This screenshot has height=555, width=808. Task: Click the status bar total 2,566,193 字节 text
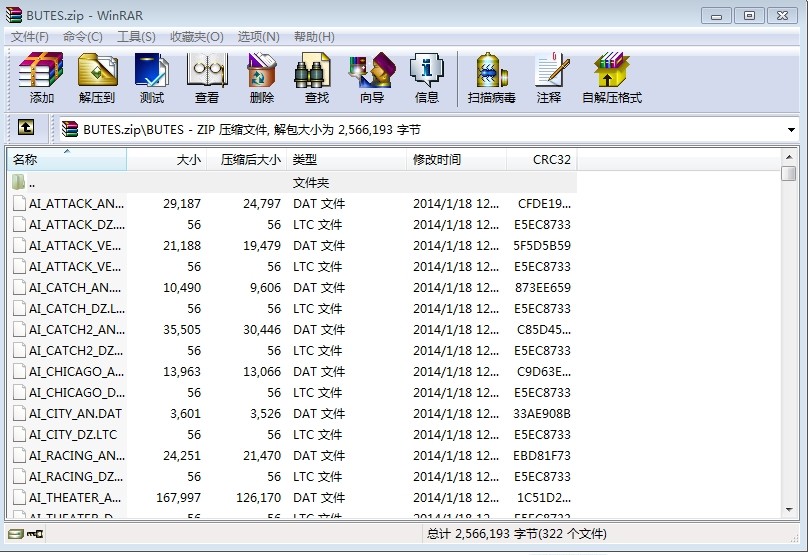coord(490,534)
